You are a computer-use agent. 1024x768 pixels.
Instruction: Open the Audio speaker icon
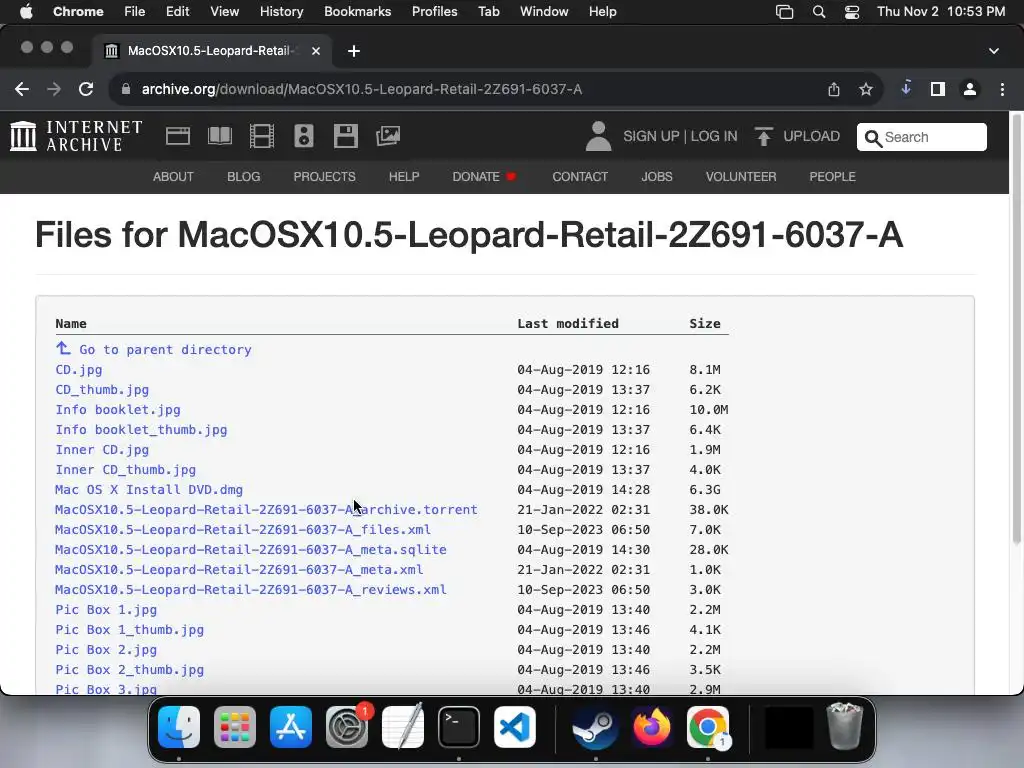coord(304,136)
